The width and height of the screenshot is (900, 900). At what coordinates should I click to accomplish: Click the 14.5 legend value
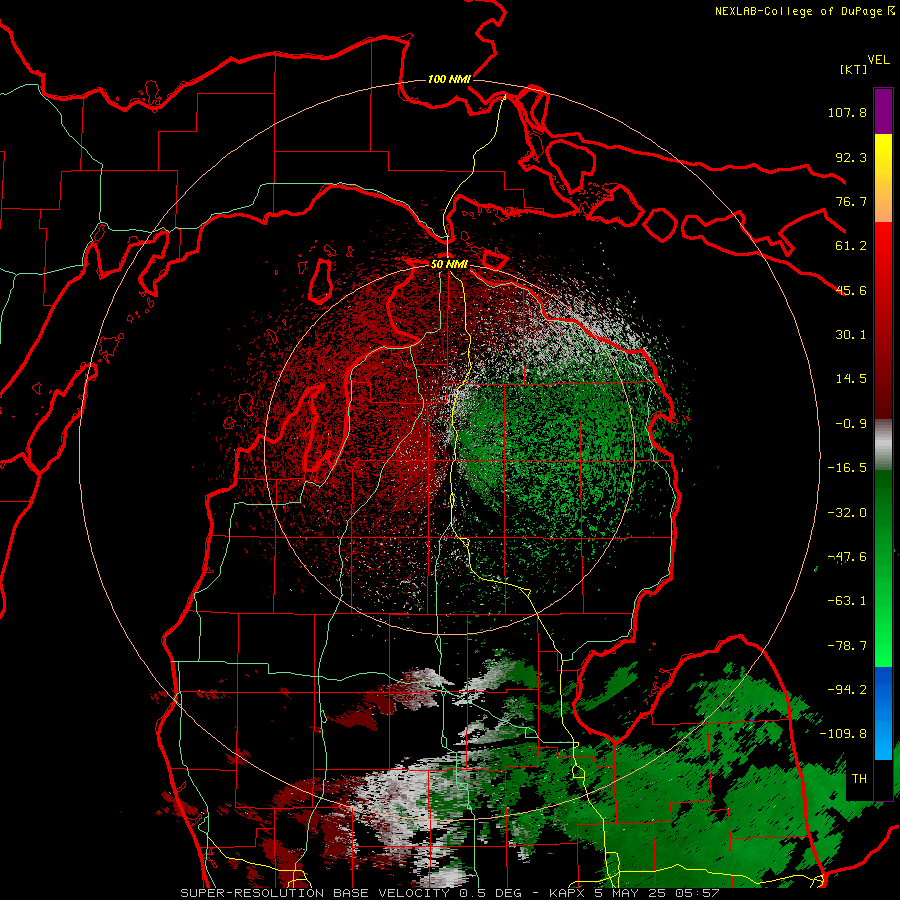point(851,379)
